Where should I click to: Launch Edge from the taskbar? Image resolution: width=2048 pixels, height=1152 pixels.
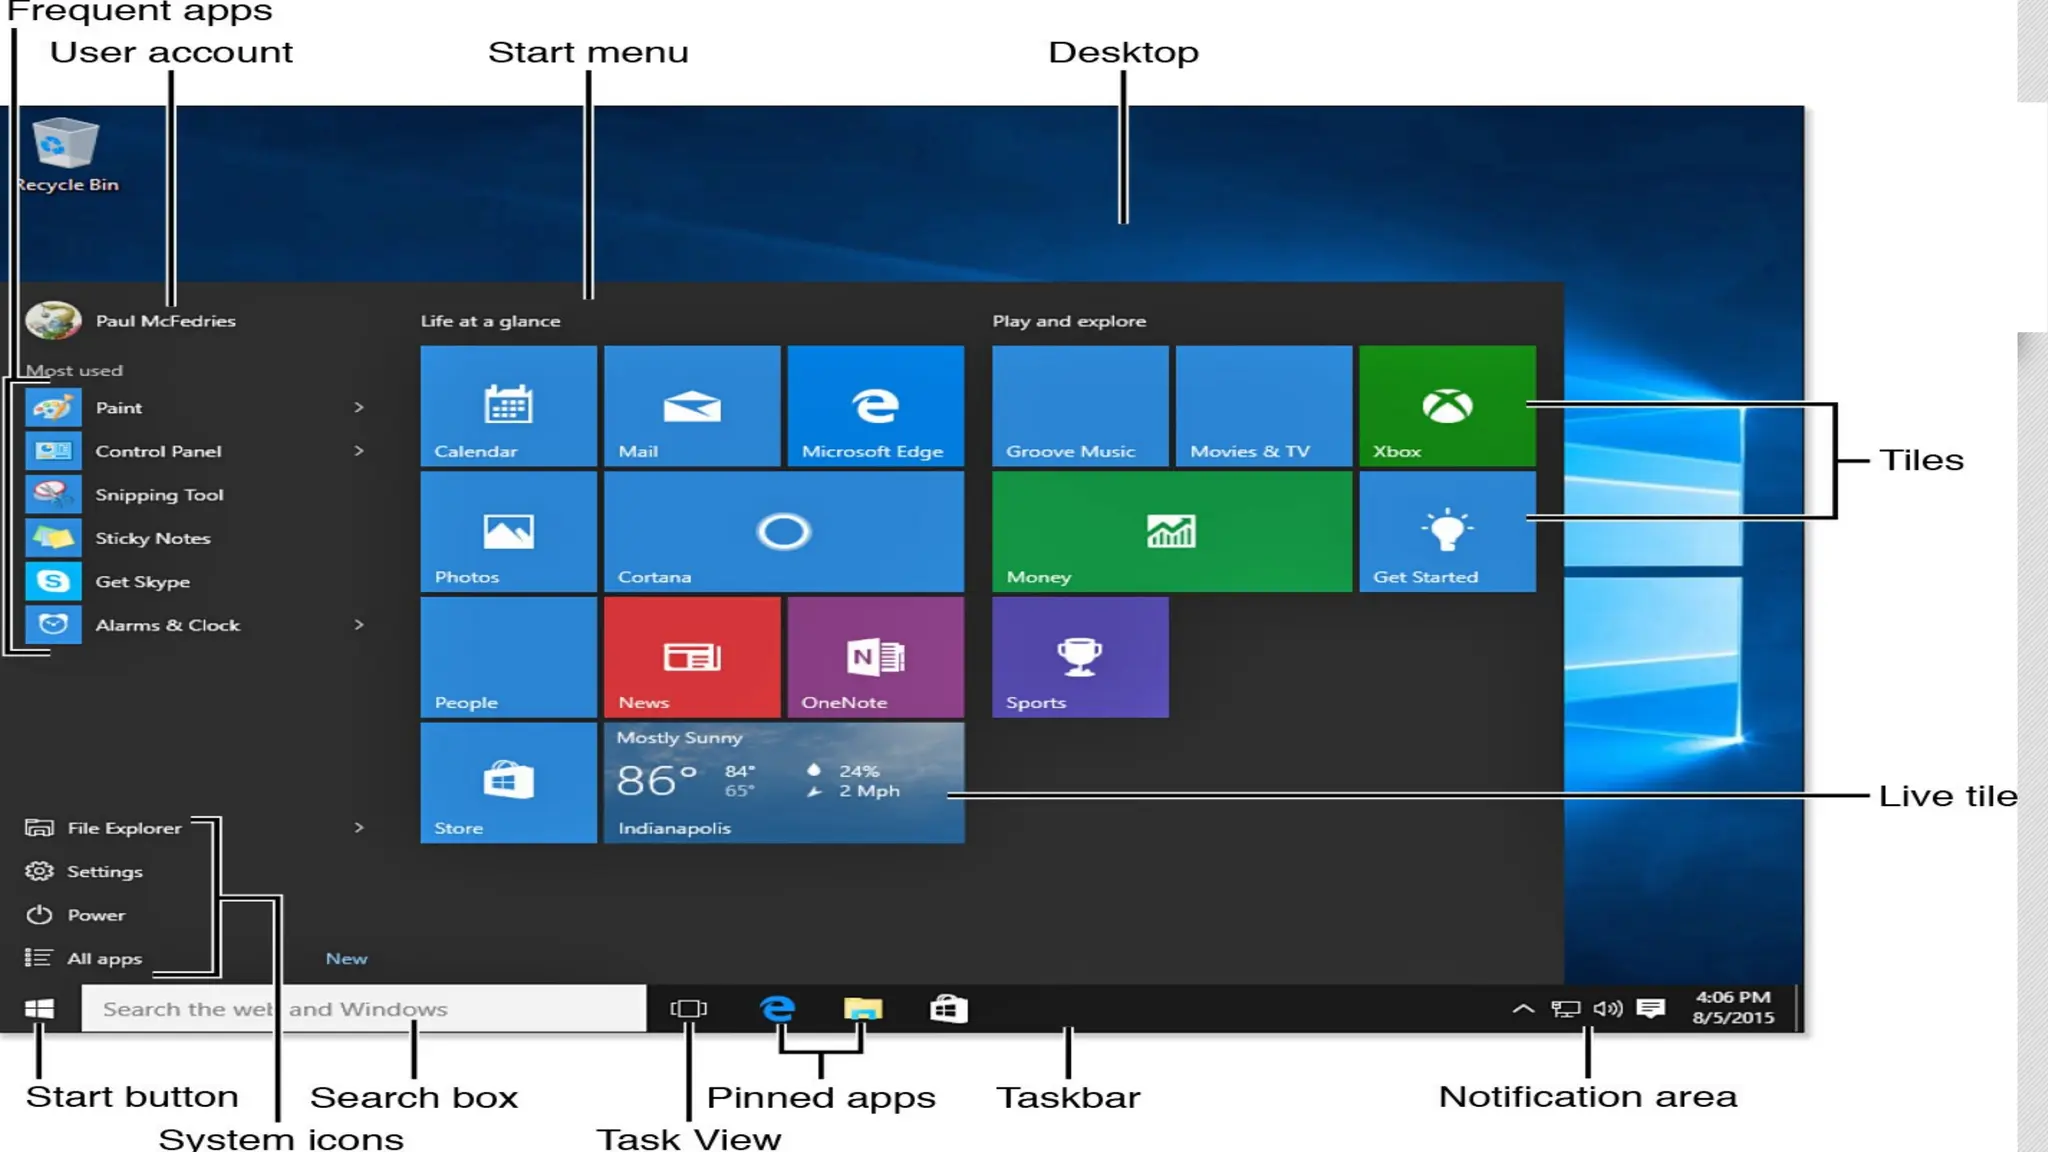[x=777, y=1009]
